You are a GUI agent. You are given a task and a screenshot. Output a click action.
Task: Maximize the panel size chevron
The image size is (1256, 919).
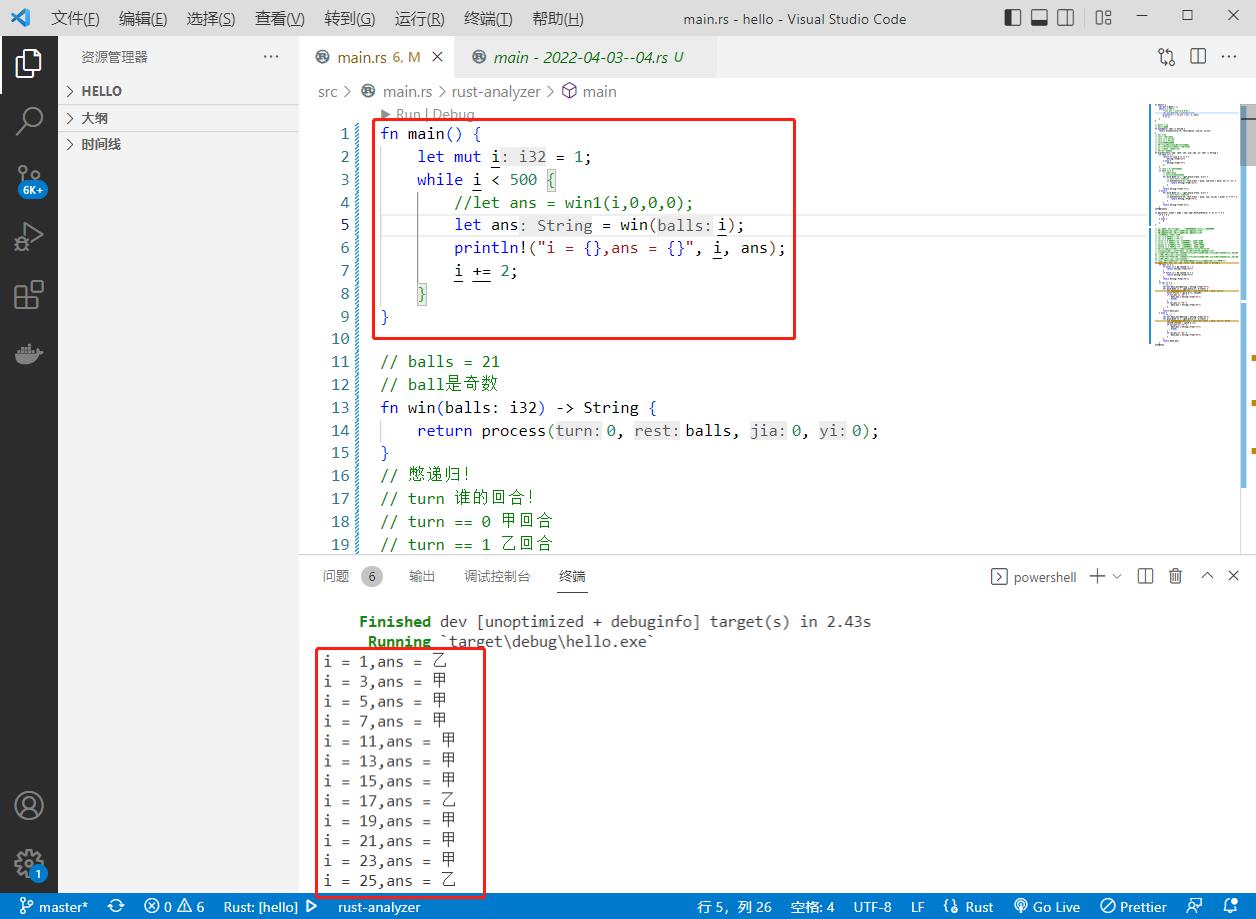[x=1207, y=576]
